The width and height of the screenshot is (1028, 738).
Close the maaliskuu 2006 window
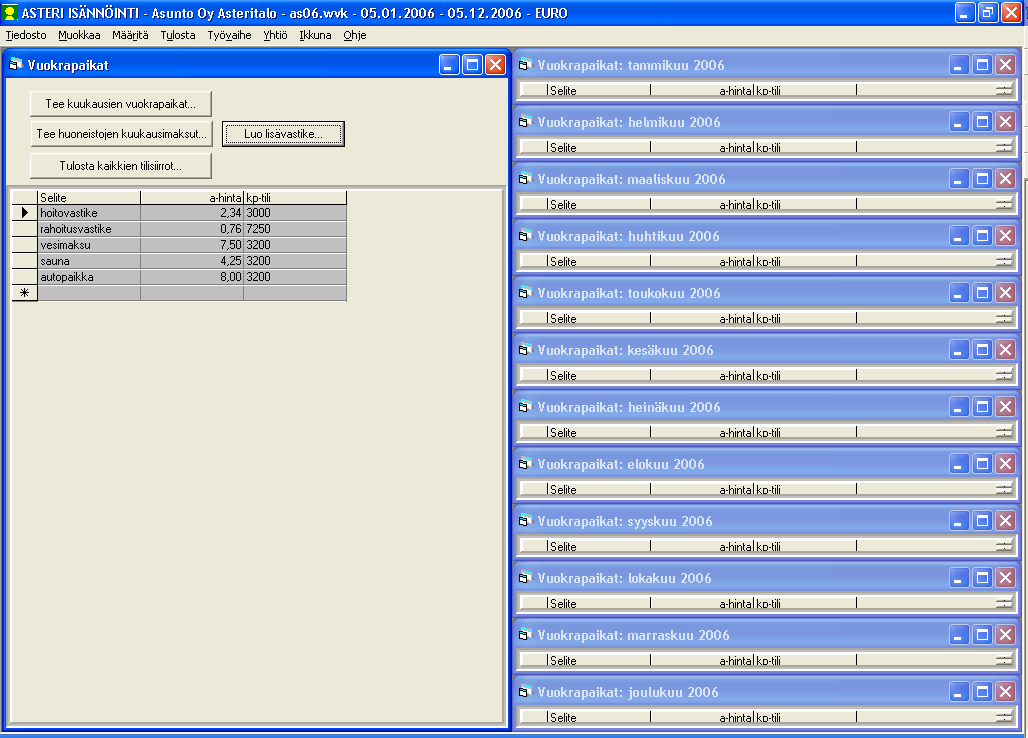pyautogui.click(x=1006, y=178)
